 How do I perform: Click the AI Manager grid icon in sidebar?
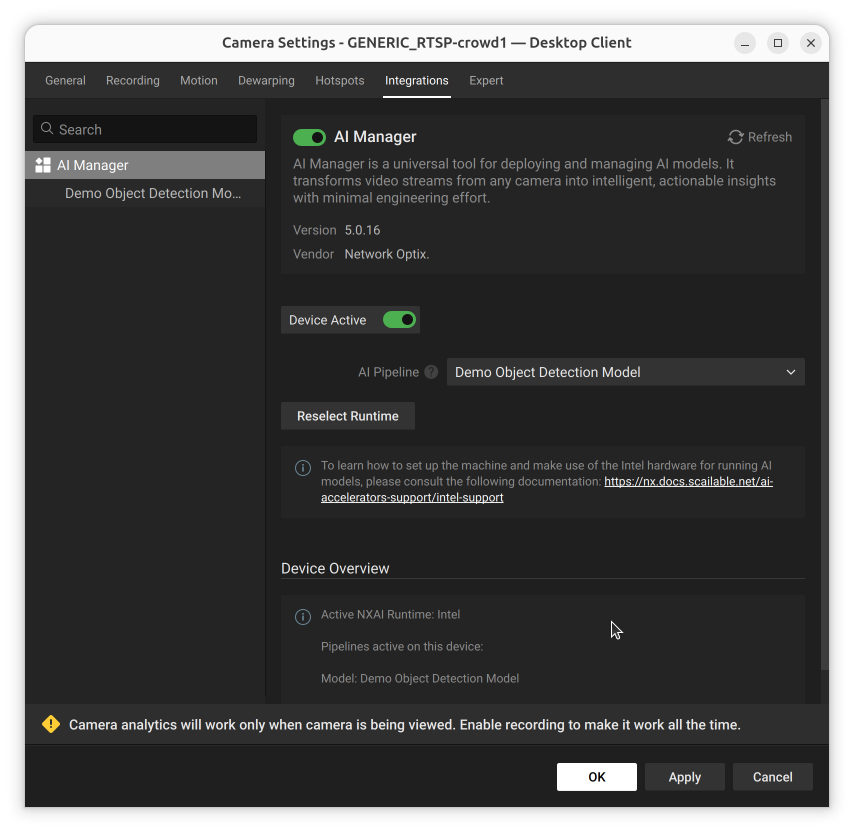(x=42, y=165)
